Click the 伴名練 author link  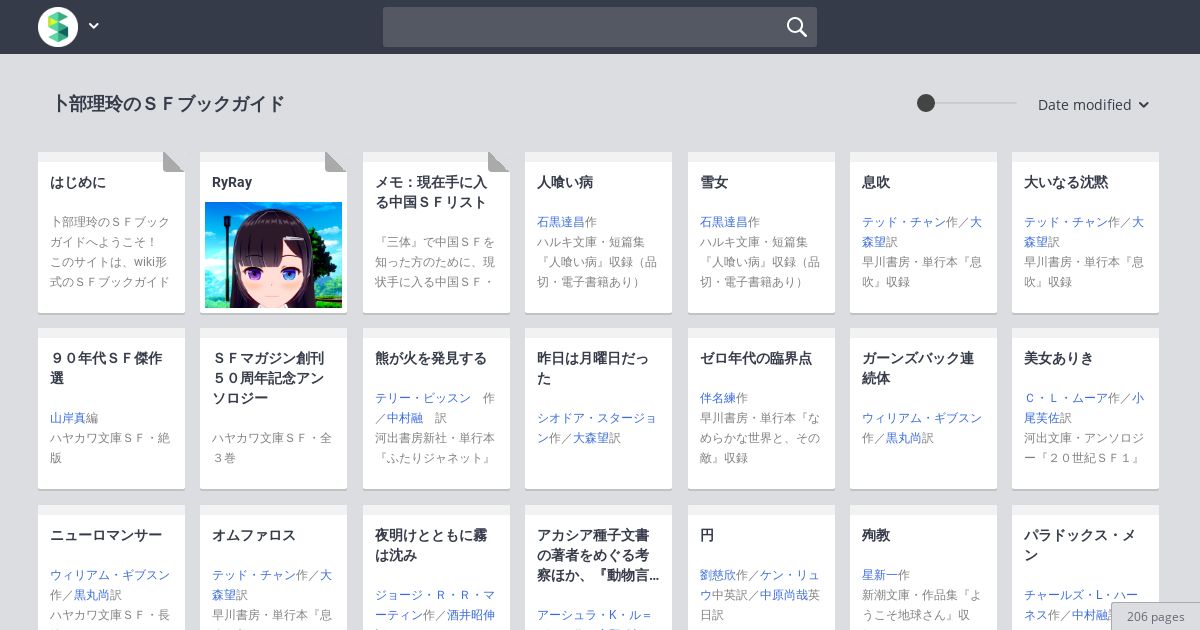(x=718, y=398)
